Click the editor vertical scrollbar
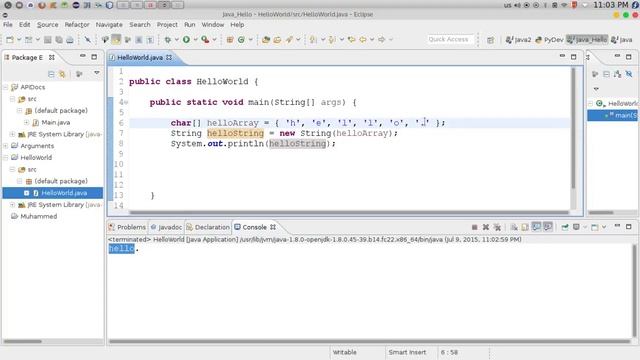Screen dimensions: 640x360 [573, 127]
